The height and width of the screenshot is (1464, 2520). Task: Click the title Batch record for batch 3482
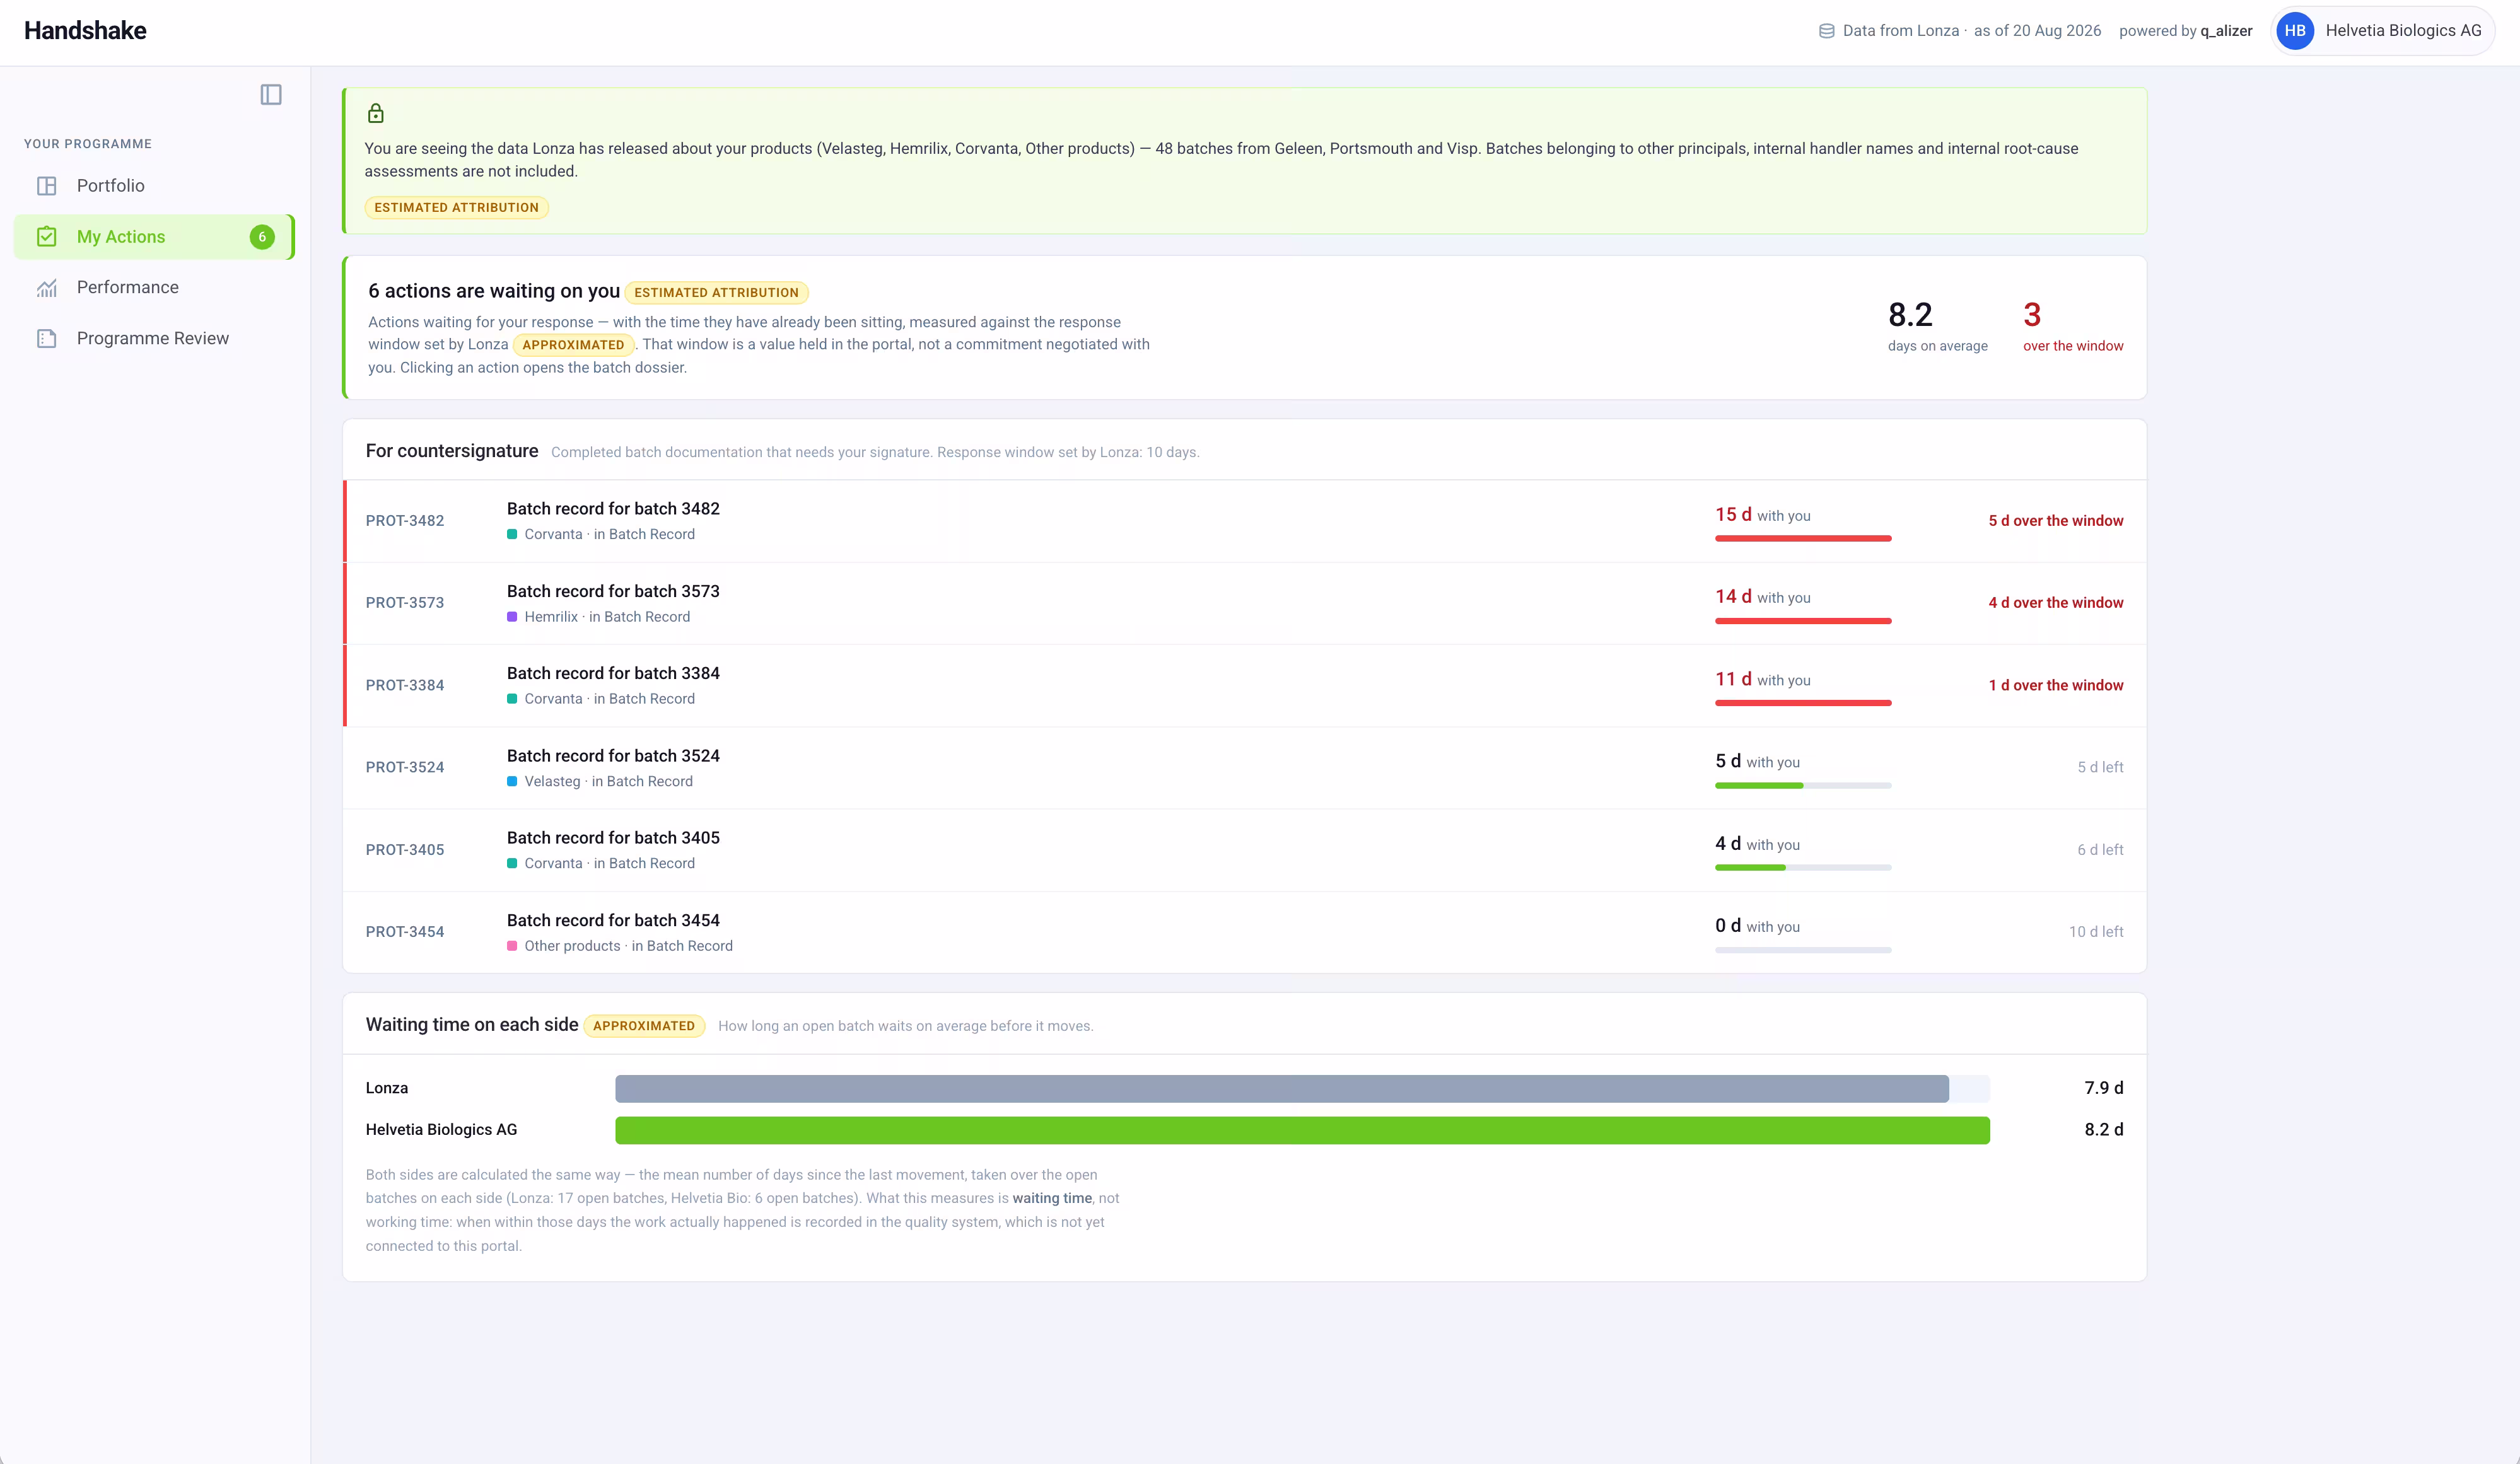tap(613, 509)
